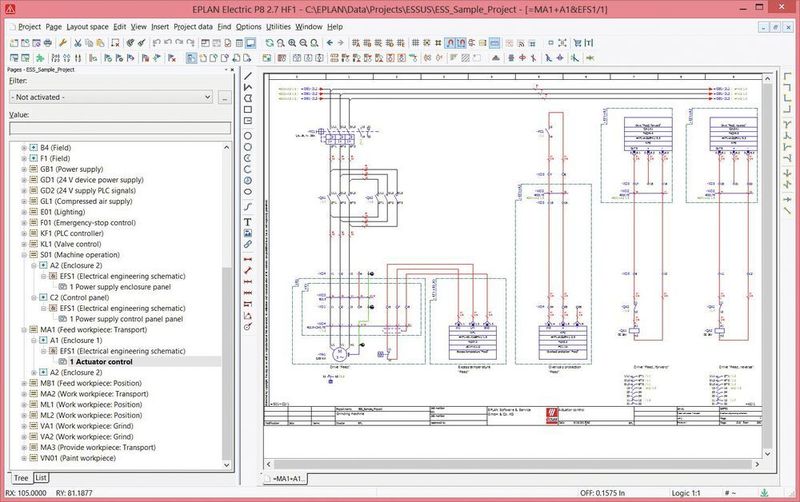This screenshot has width=800, height=502.
Task: Open the Utilities menu
Action: [x=278, y=27]
